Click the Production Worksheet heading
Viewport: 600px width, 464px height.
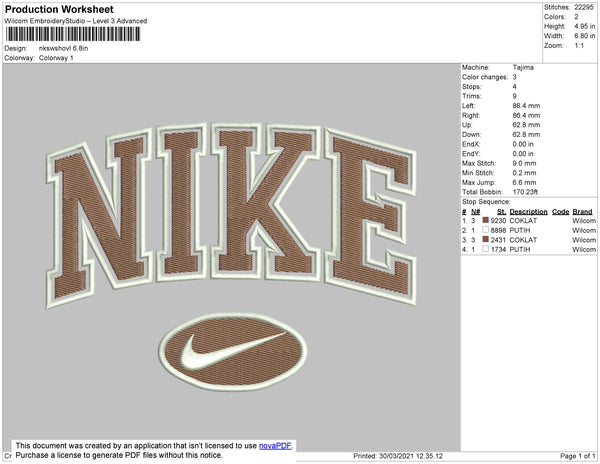click(59, 10)
